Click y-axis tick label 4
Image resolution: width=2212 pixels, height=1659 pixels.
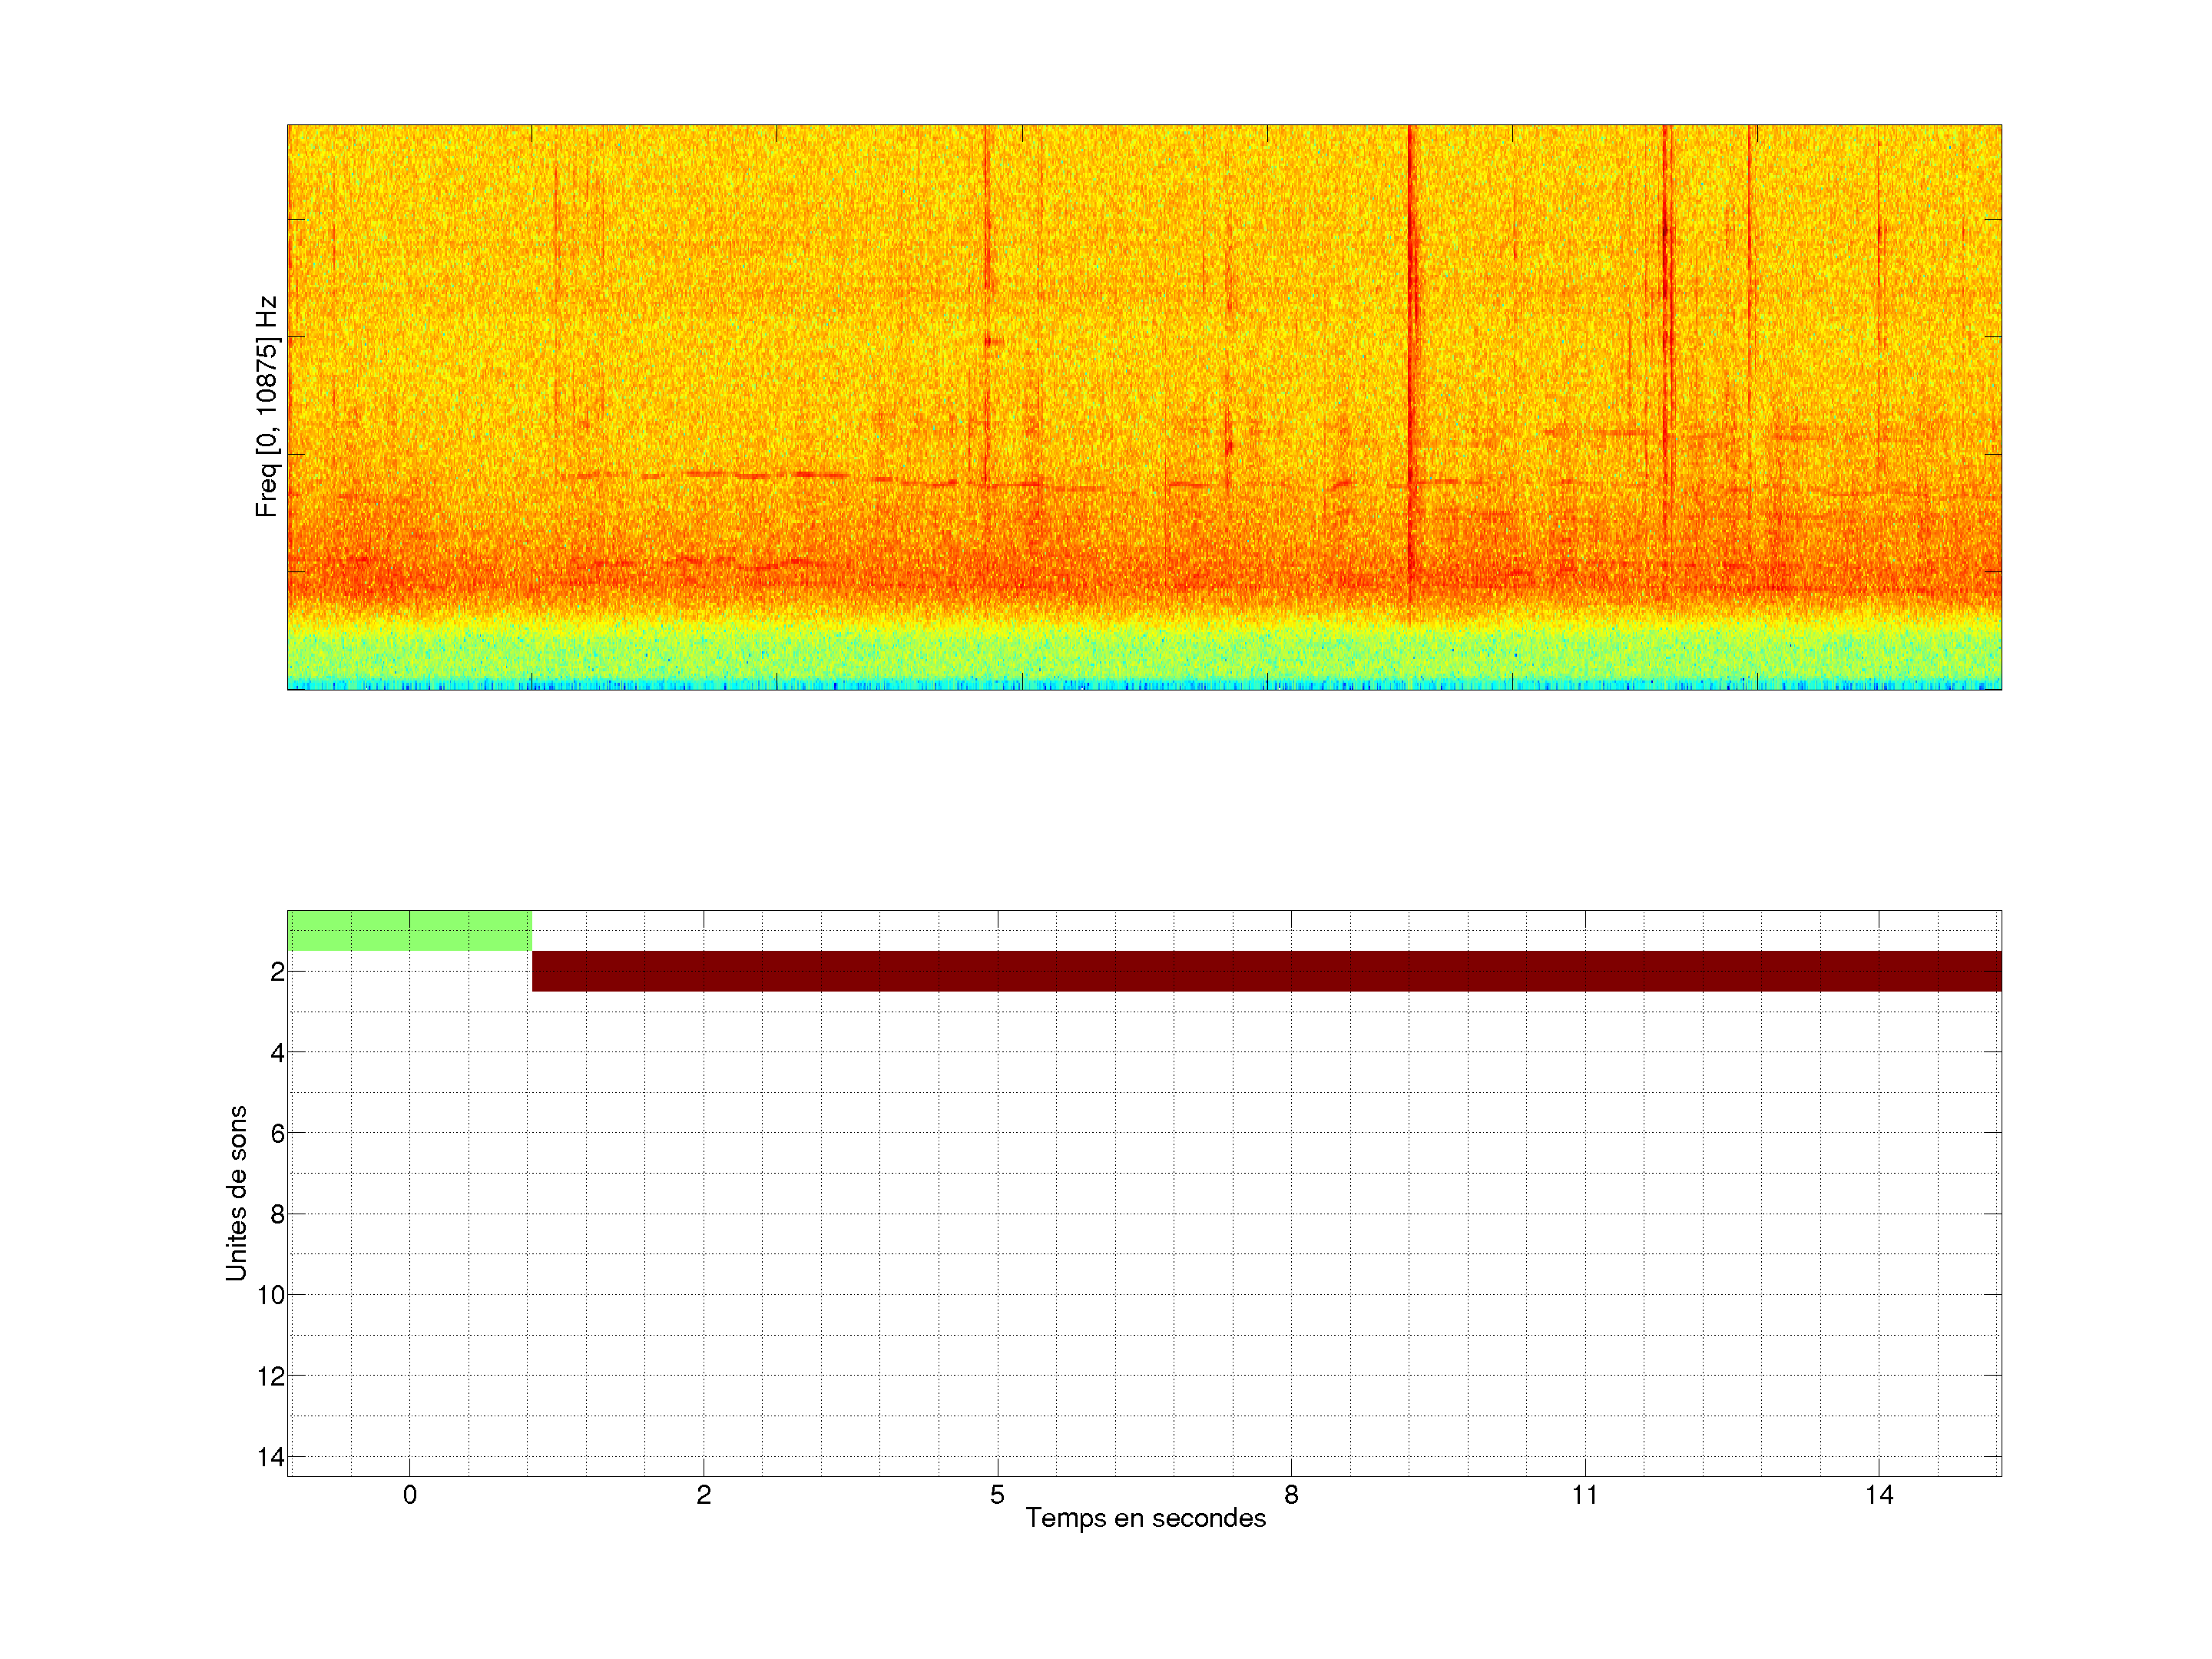(x=277, y=1052)
